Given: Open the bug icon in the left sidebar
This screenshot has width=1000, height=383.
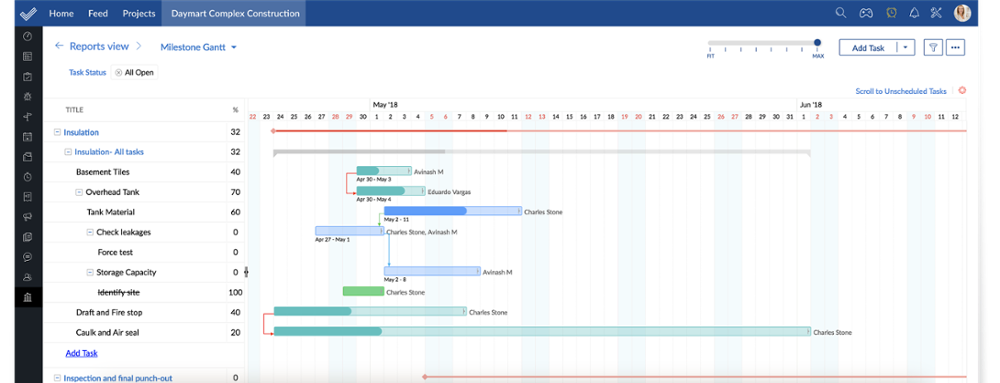Looking at the screenshot, I should pos(27,97).
